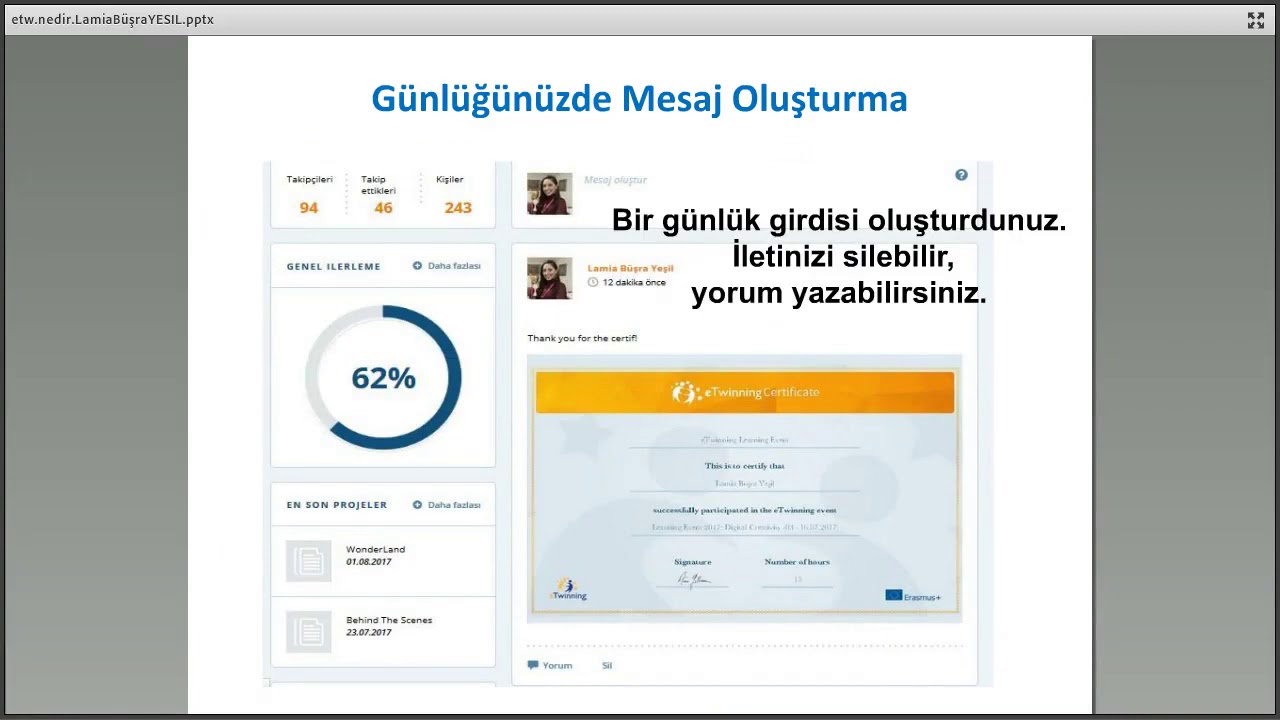Screen dimensions: 1280x720
Task: Delete the post with Sil
Action: pos(607,666)
